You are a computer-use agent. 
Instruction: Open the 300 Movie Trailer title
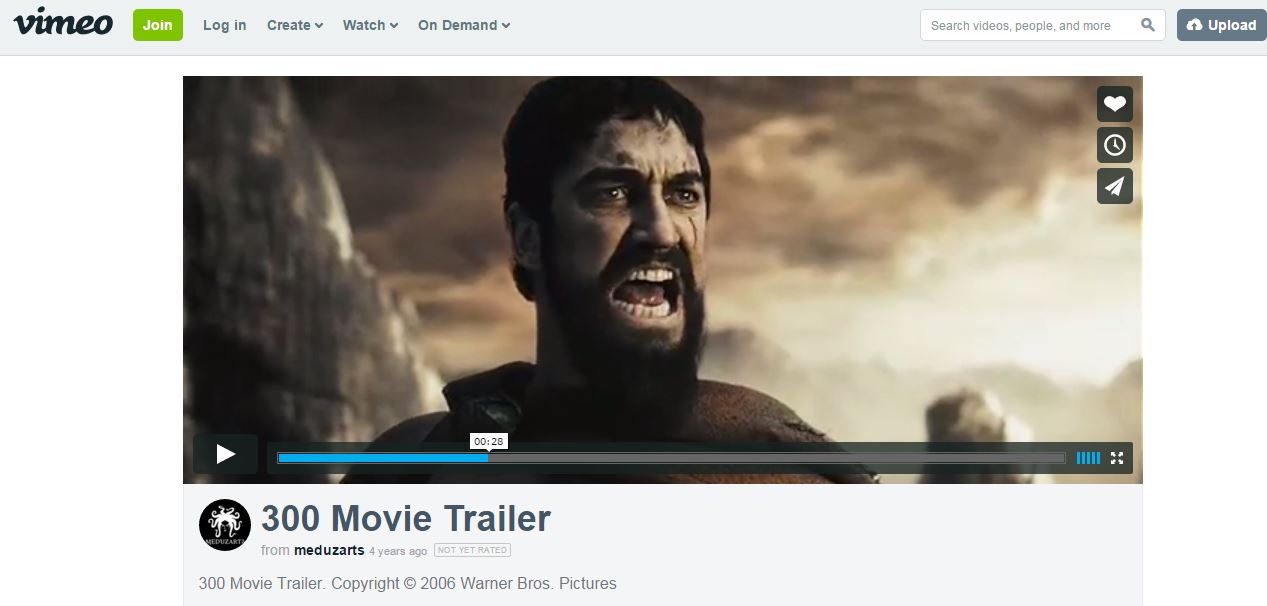click(x=406, y=518)
